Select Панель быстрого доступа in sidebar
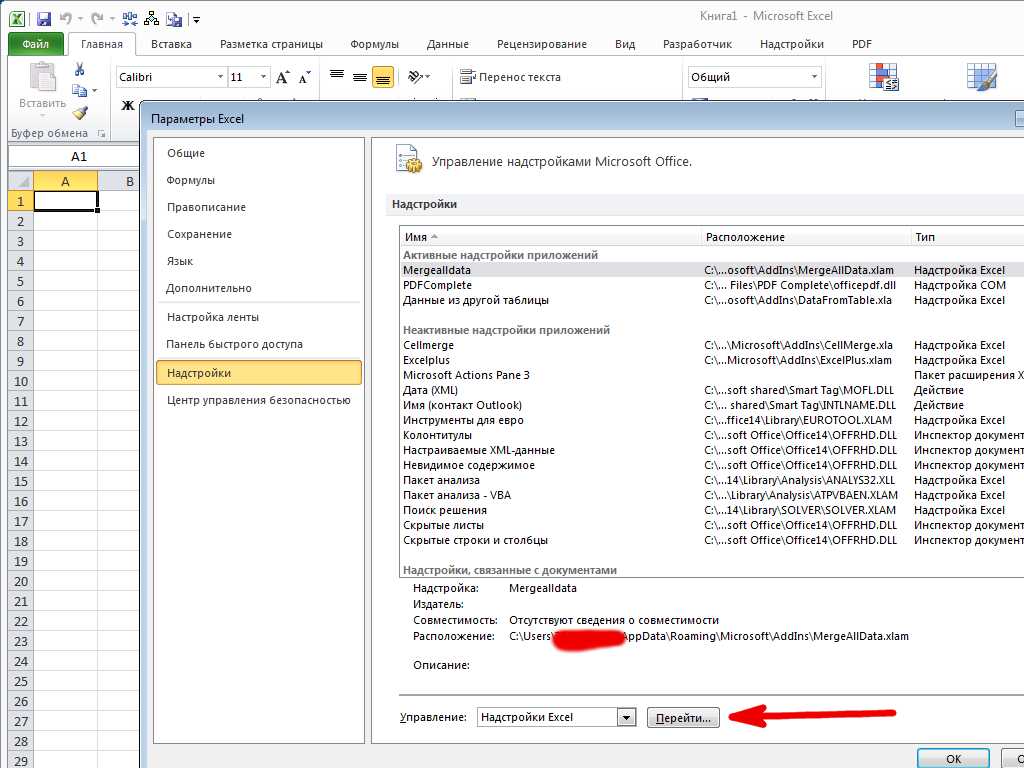 click(259, 344)
